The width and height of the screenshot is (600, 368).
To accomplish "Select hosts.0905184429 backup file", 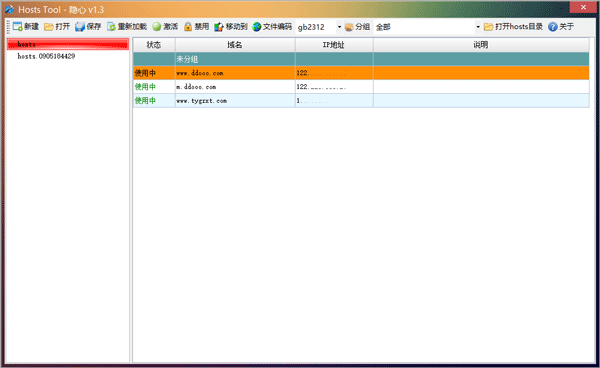I will click(x=46, y=56).
